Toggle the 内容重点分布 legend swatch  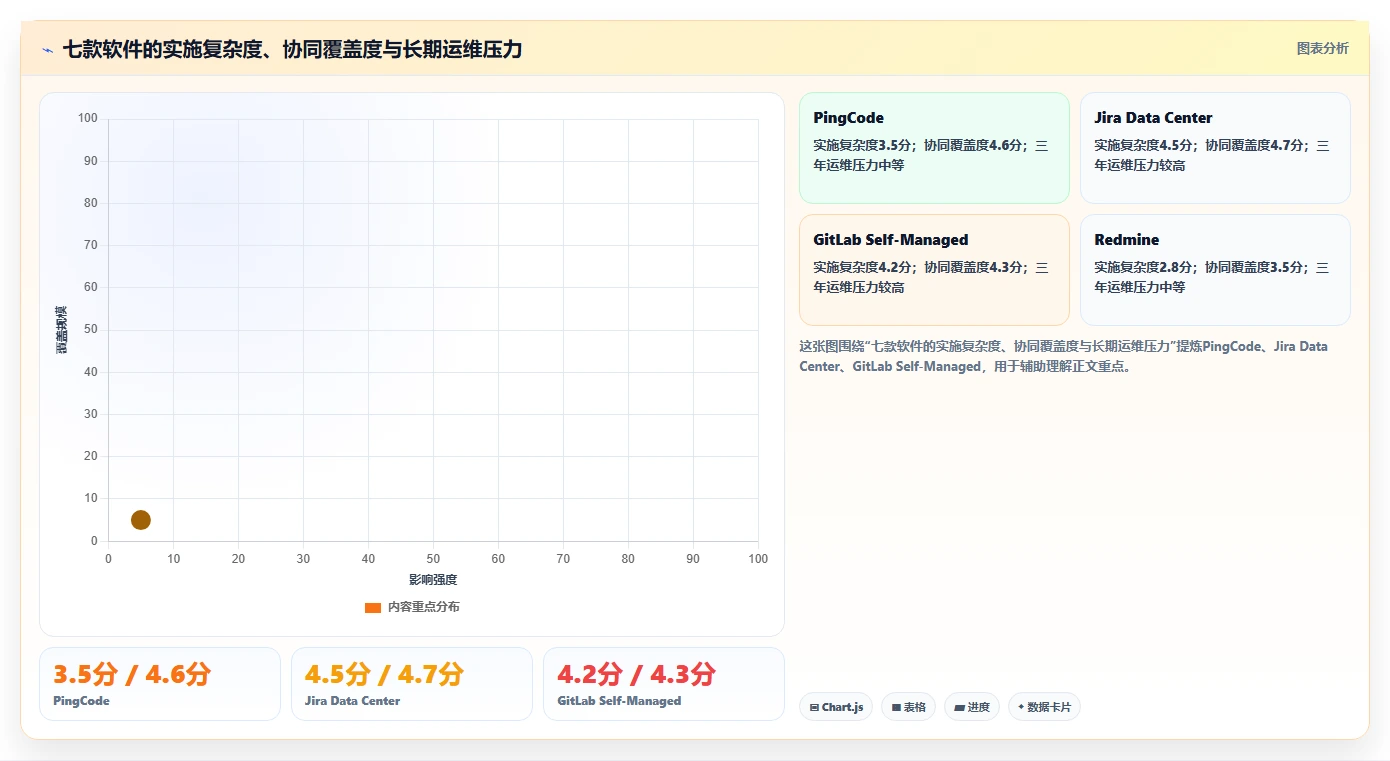click(373, 607)
